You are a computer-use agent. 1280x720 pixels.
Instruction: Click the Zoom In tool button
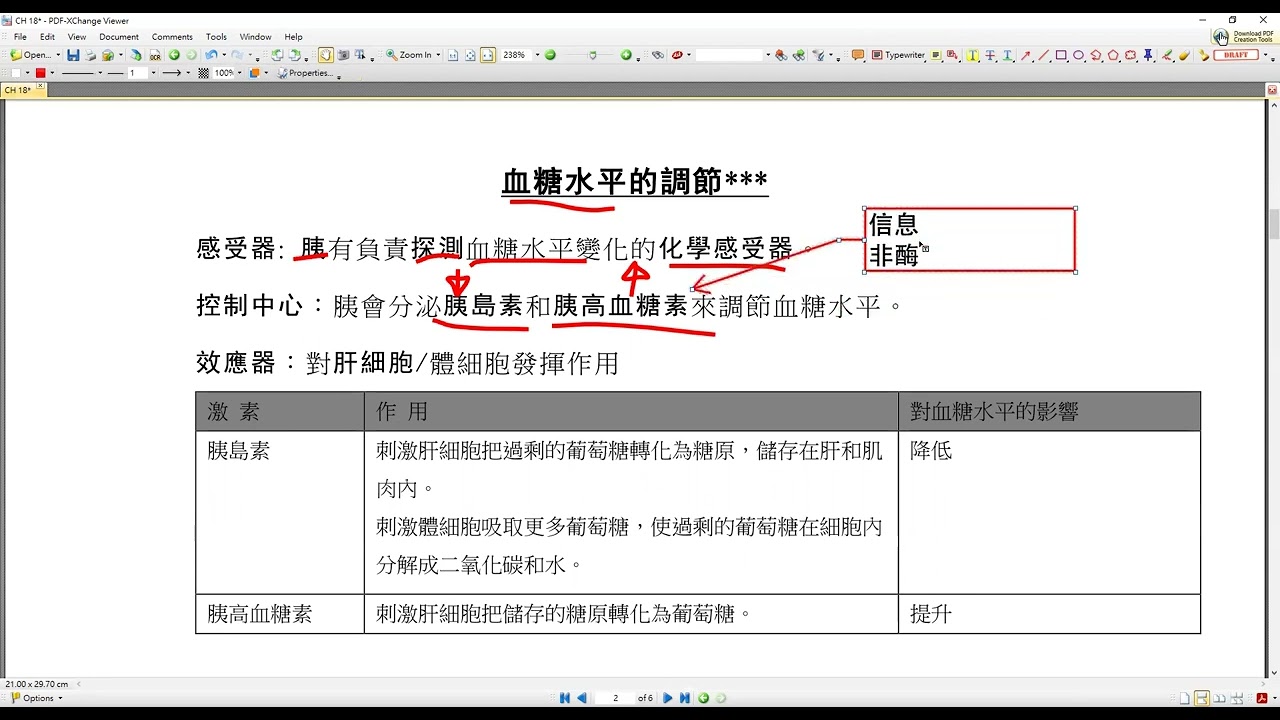(411, 55)
